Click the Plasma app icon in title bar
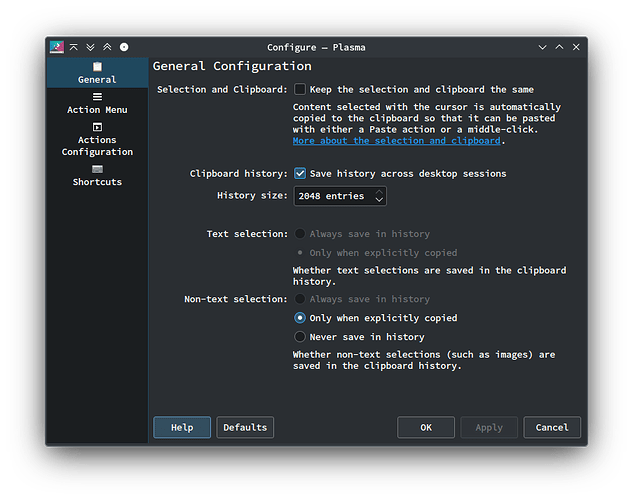This screenshot has height=500, width=633. click(x=57, y=47)
